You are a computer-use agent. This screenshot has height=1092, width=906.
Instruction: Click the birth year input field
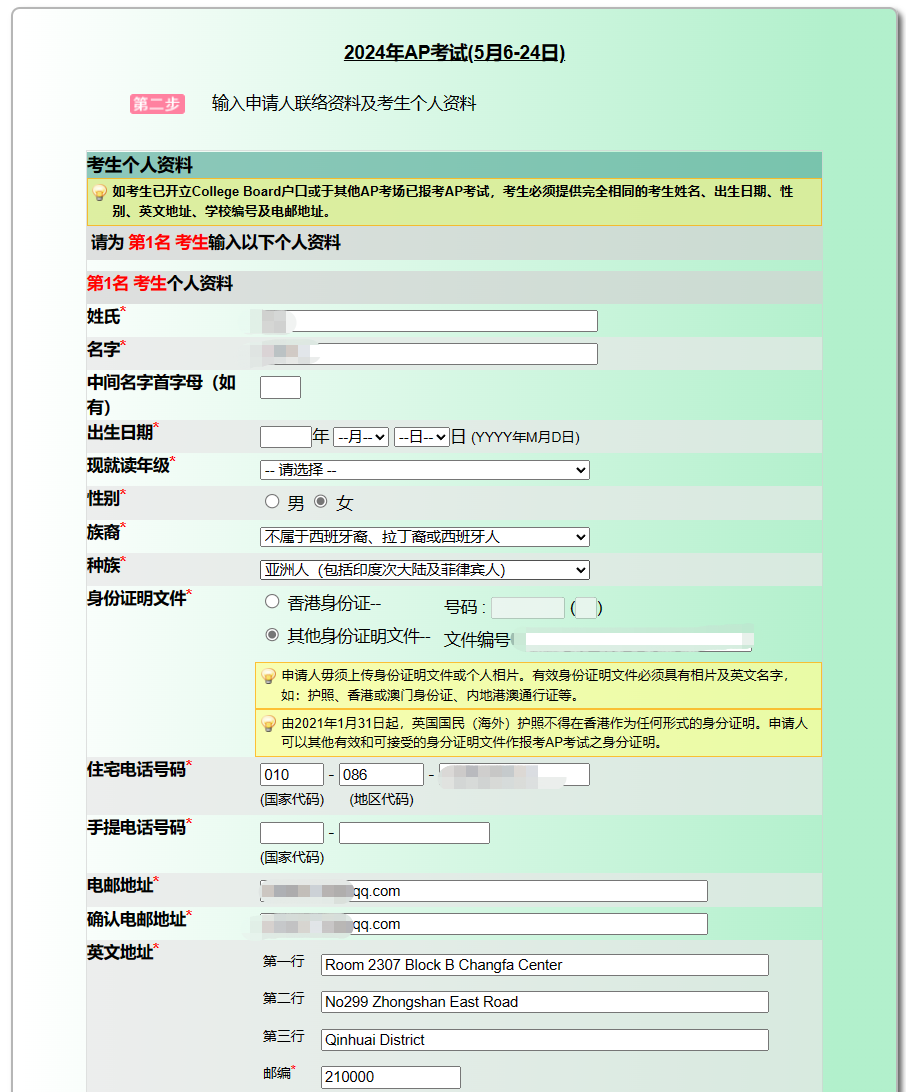[286, 437]
